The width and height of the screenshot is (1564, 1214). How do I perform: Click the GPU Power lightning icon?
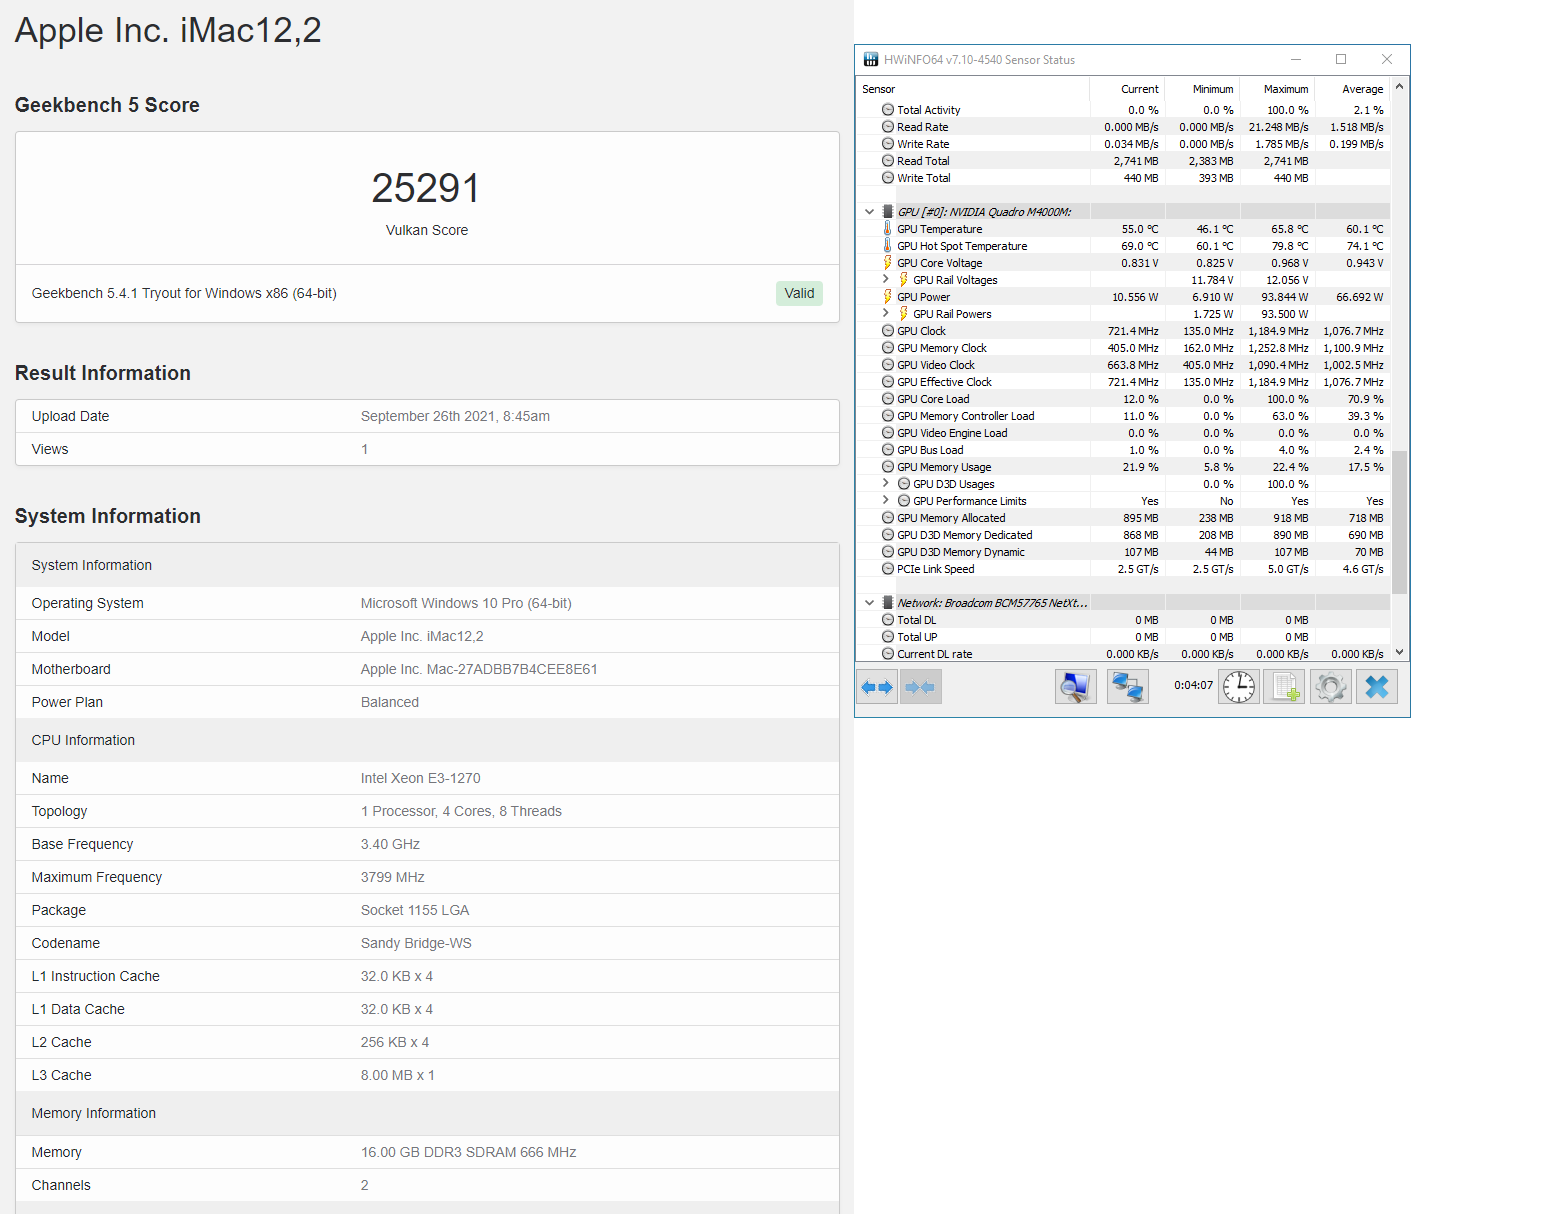887,297
